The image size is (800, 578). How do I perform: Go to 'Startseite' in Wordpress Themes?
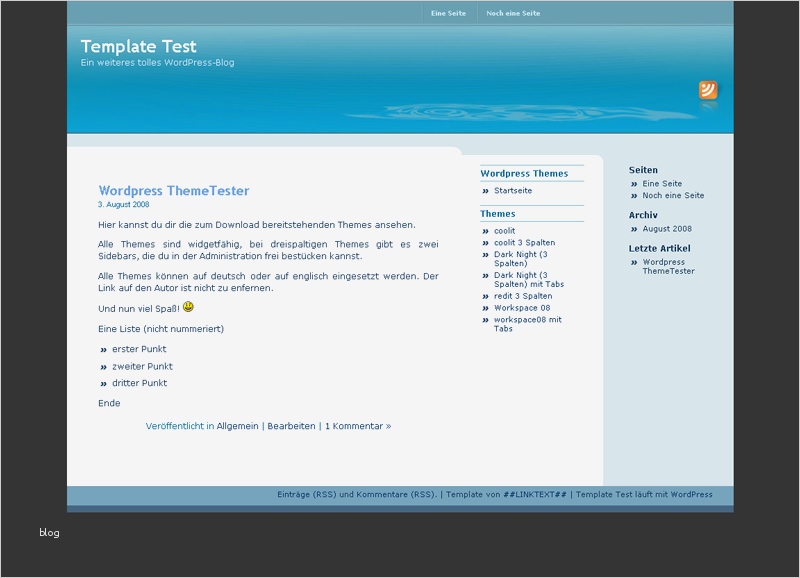[x=513, y=190]
